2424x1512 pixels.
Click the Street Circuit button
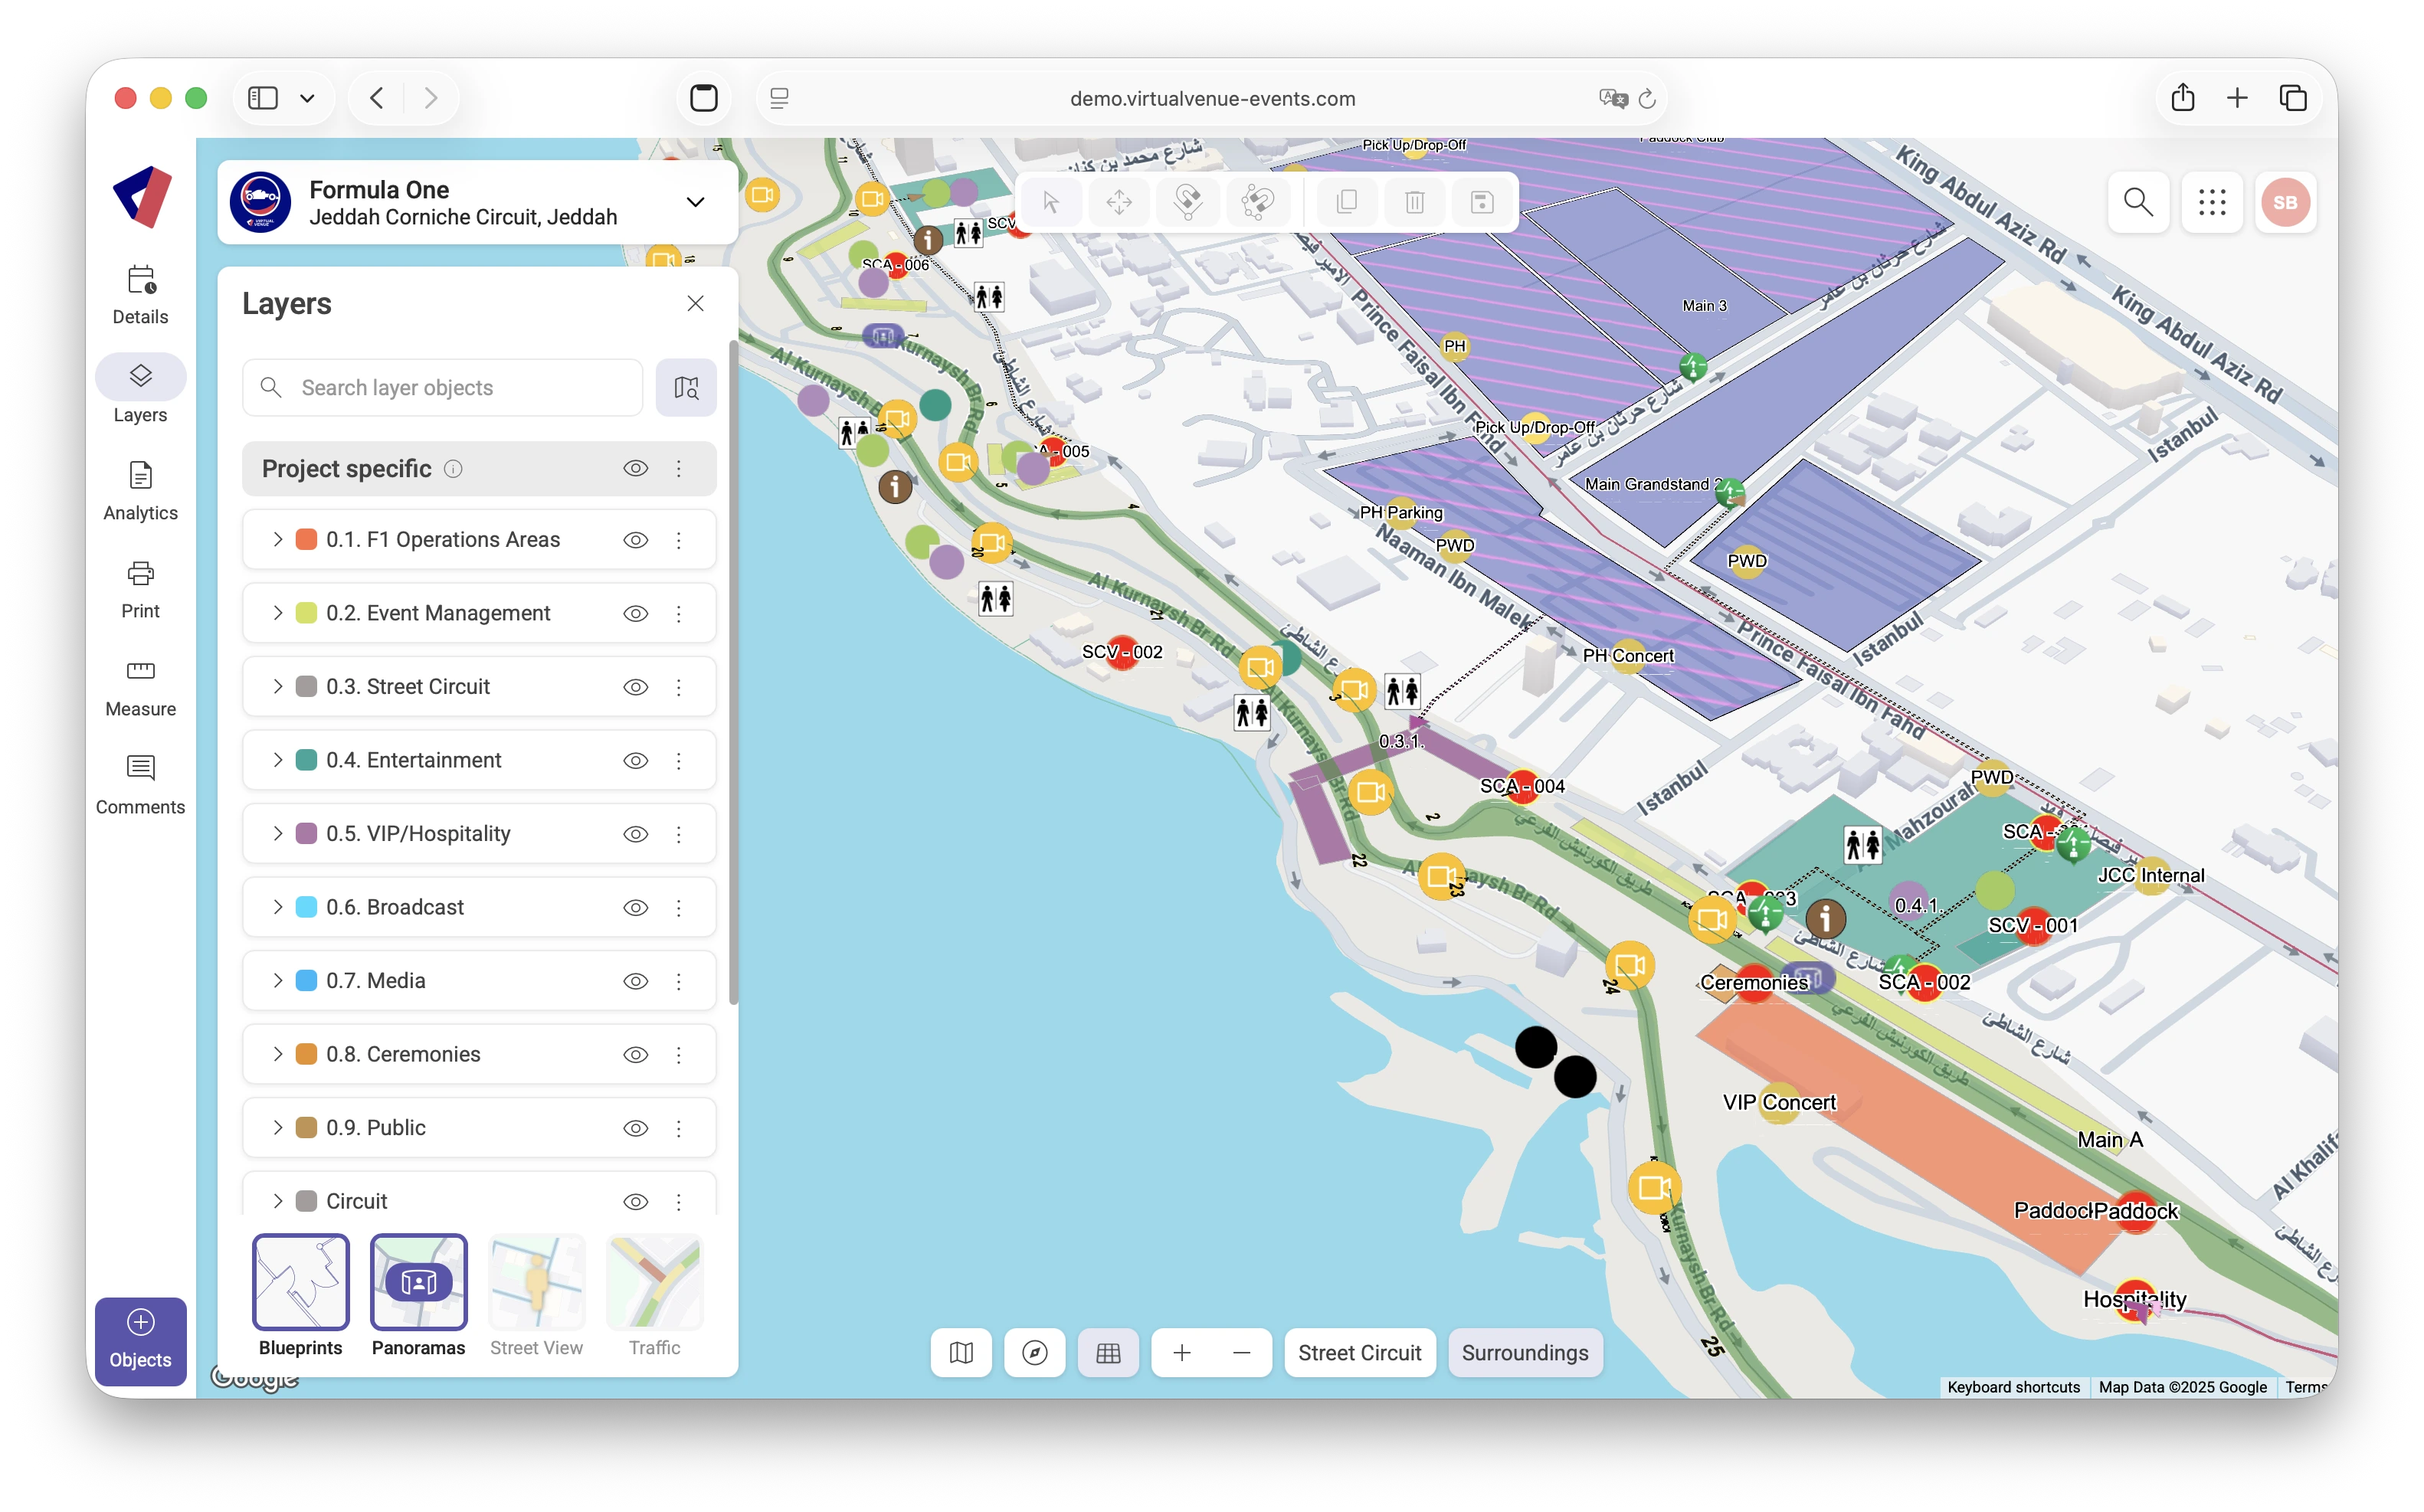pos(1359,1353)
